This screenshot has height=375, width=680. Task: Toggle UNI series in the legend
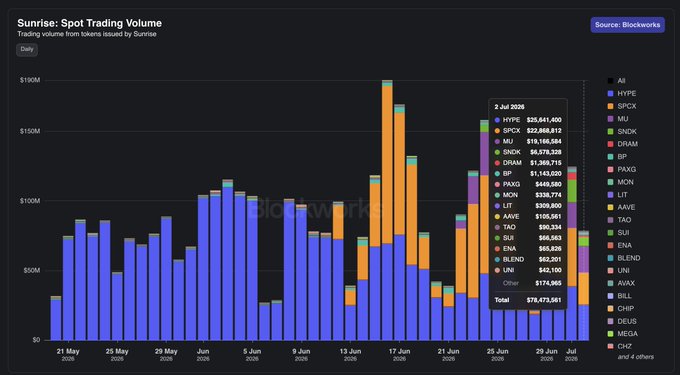click(618, 271)
